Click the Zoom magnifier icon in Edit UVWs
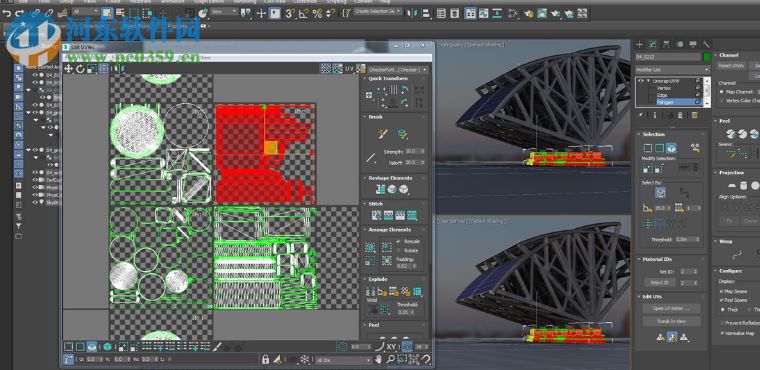The width and height of the screenshot is (760, 370). (391, 359)
